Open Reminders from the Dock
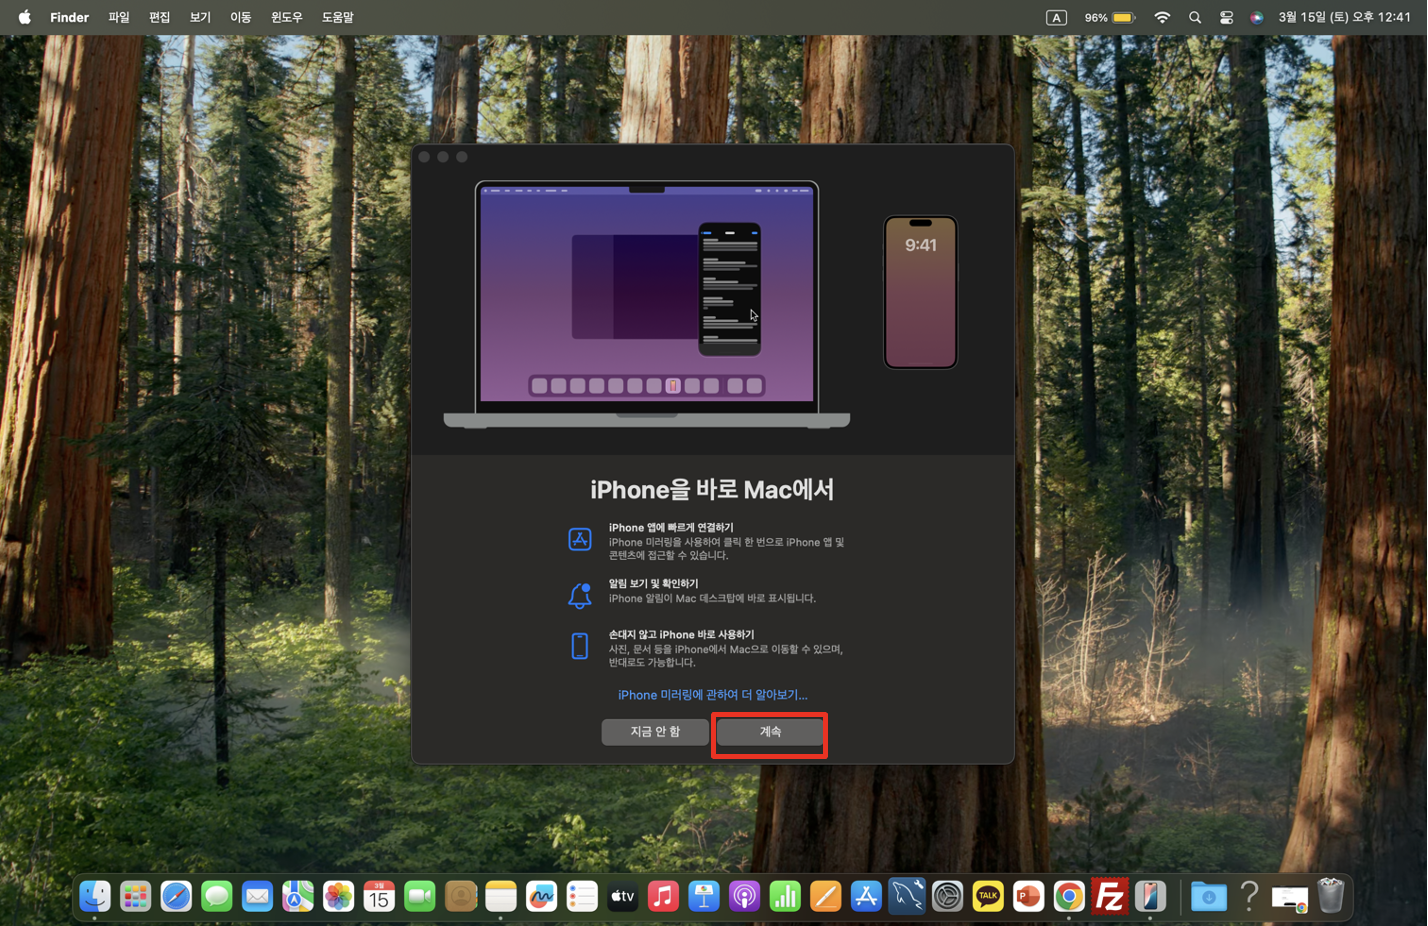 (582, 897)
